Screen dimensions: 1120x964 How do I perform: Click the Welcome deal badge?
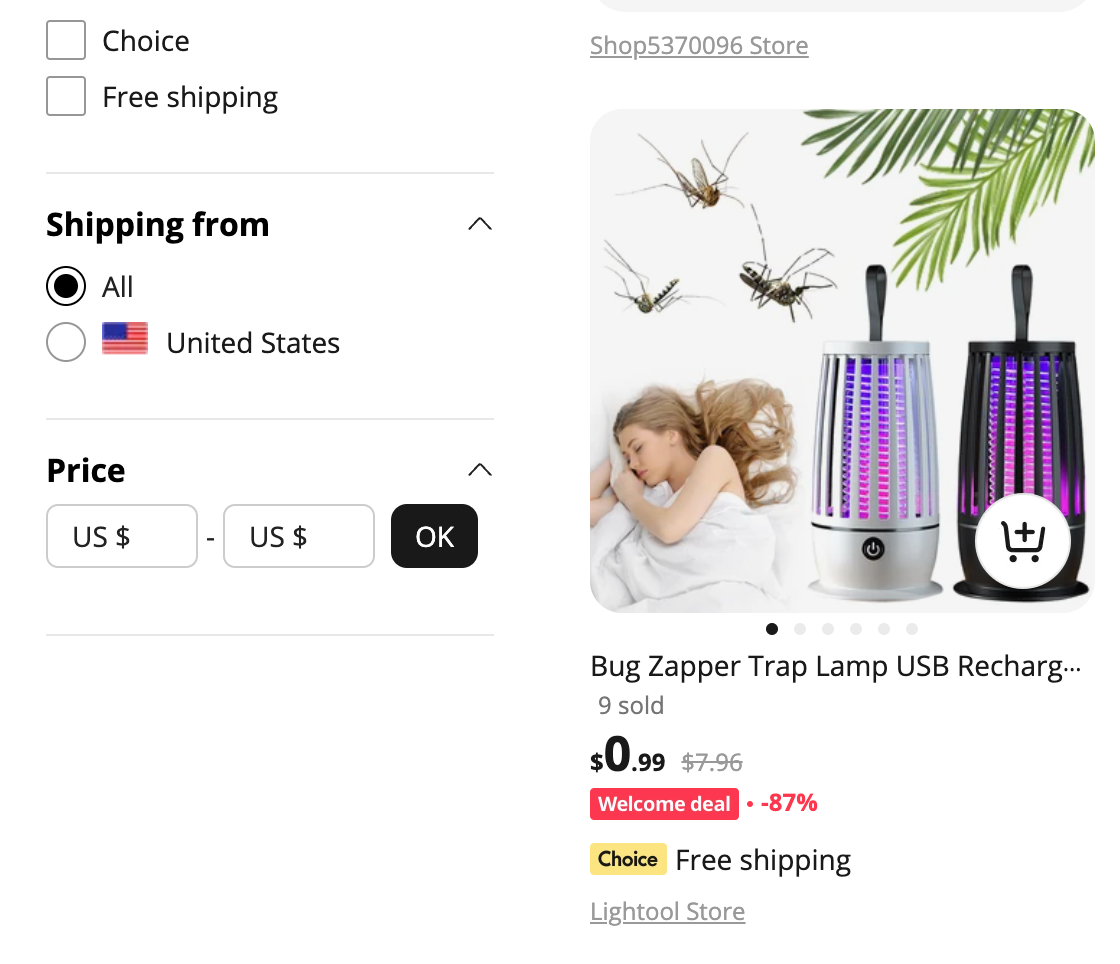pyautogui.click(x=664, y=804)
